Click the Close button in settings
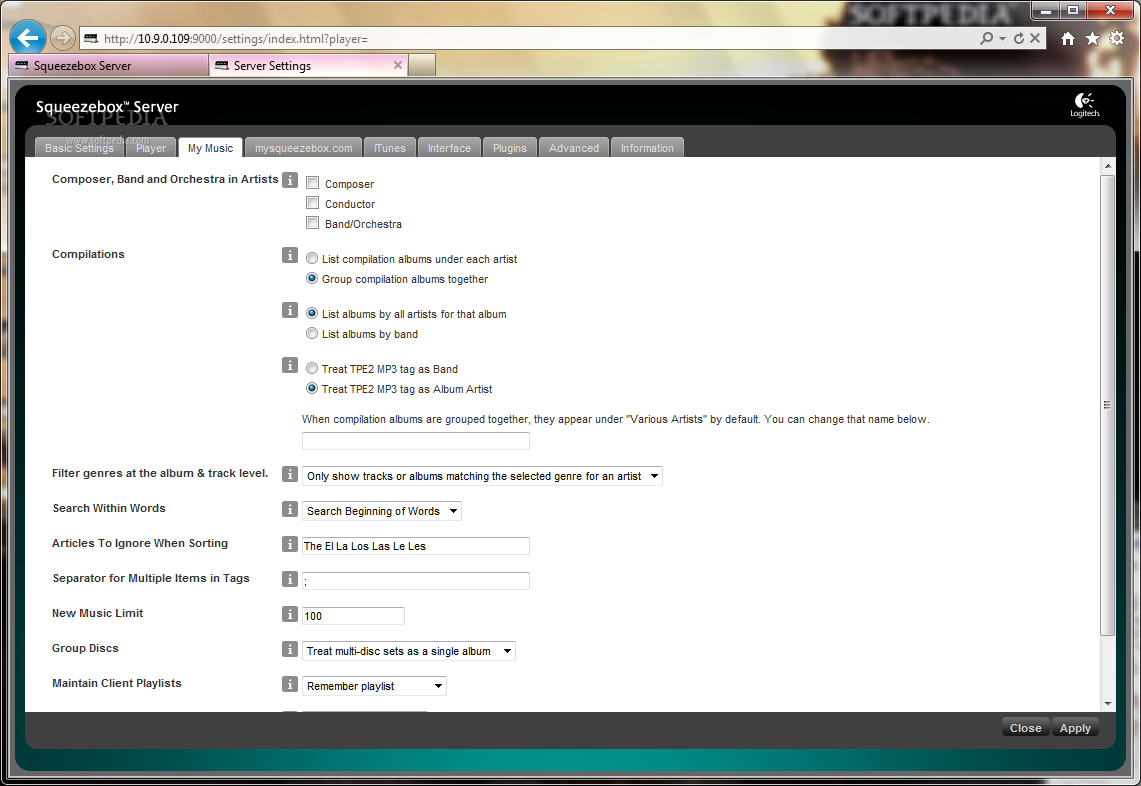Screen dimensions: 1141x786 tap(1025, 727)
